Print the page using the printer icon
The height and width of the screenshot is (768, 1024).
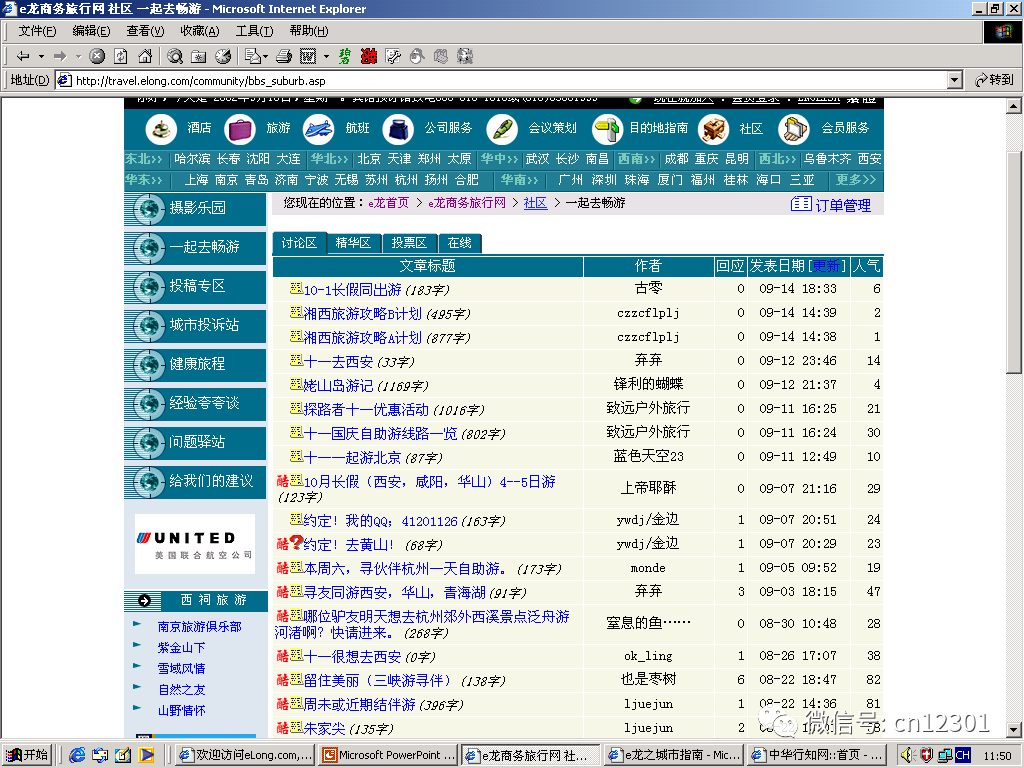point(283,57)
